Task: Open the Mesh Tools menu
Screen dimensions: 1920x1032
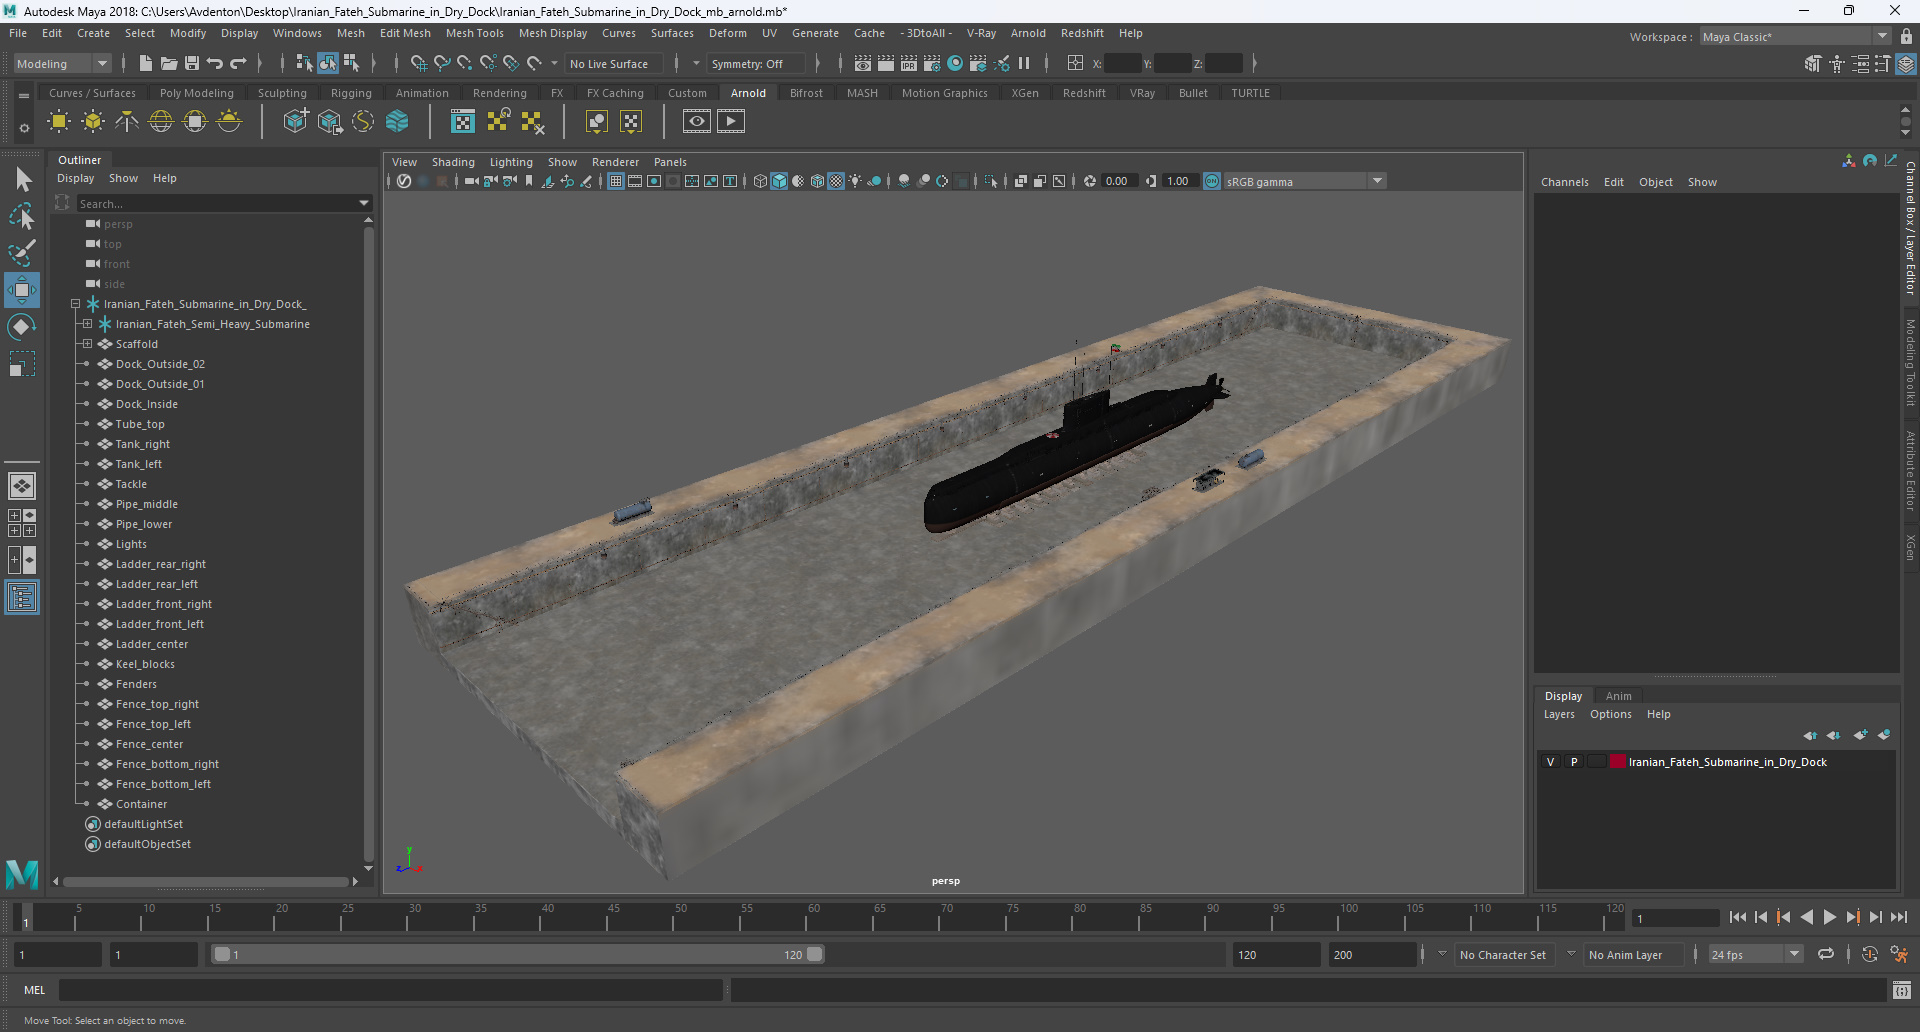Action: point(475,33)
